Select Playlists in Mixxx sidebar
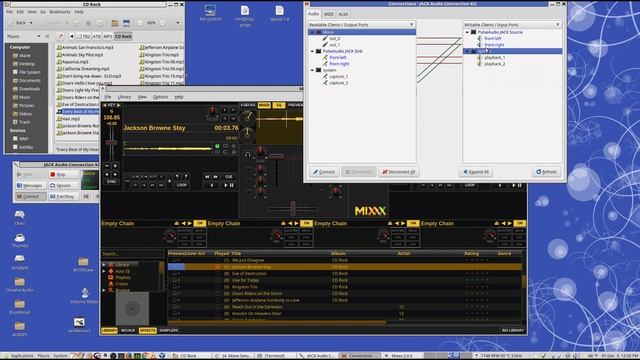This screenshot has height=360, width=640. (x=122, y=278)
